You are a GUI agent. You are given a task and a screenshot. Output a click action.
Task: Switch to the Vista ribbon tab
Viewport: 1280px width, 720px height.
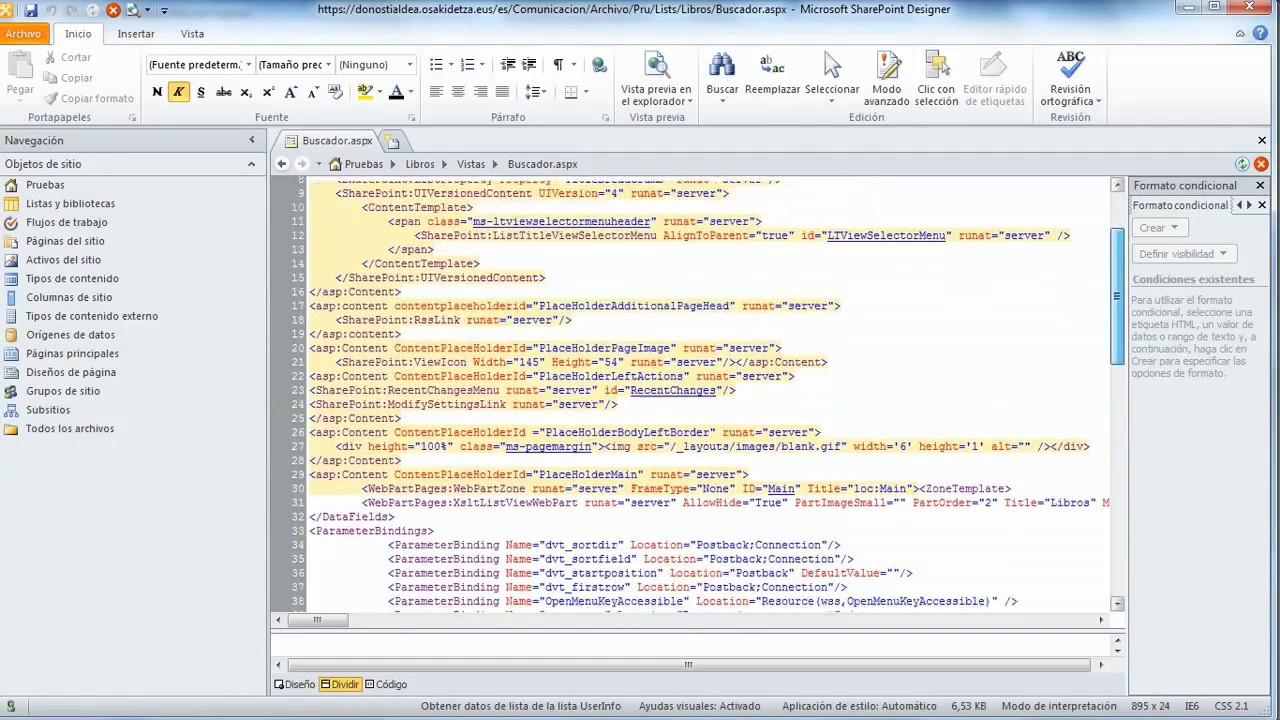pyautogui.click(x=192, y=34)
